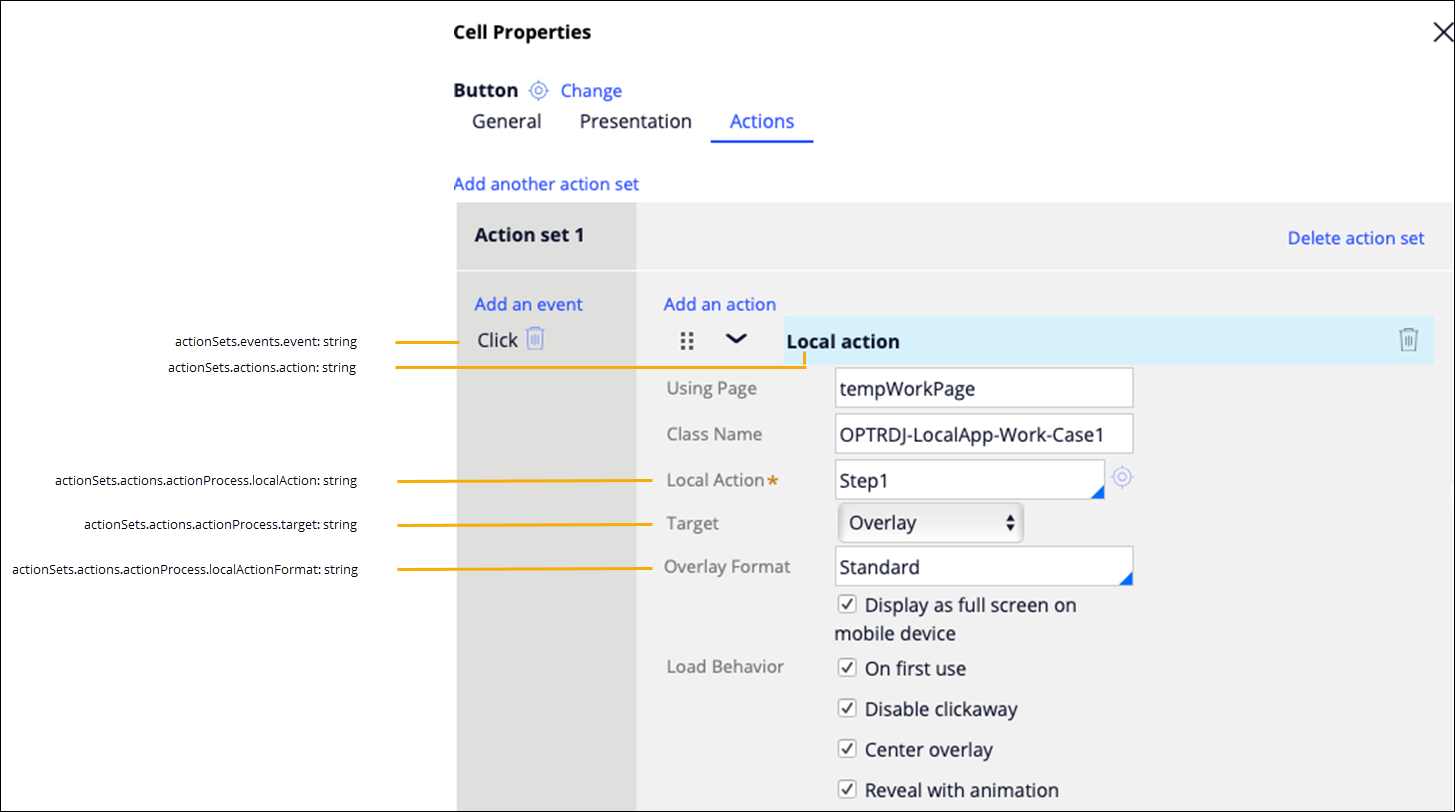Uncheck the On first use checkbox
The height and width of the screenshot is (812, 1455).
pyautogui.click(x=847, y=667)
